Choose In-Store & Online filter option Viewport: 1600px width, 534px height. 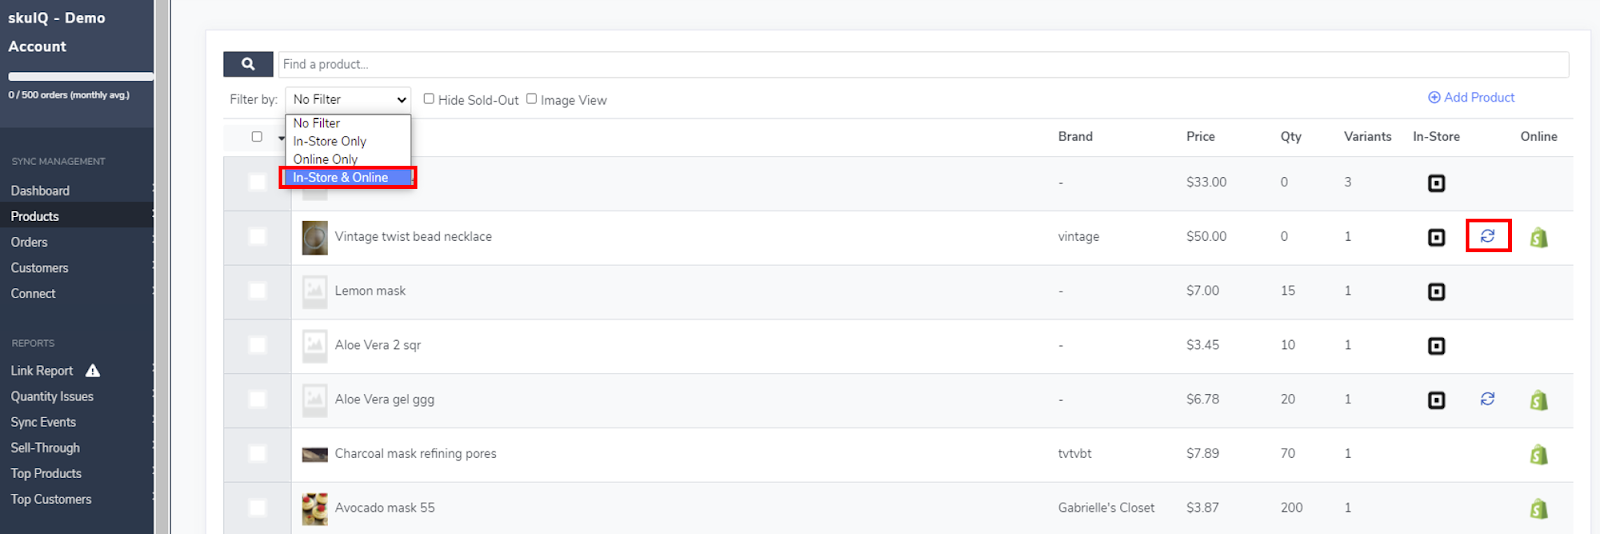pos(341,177)
